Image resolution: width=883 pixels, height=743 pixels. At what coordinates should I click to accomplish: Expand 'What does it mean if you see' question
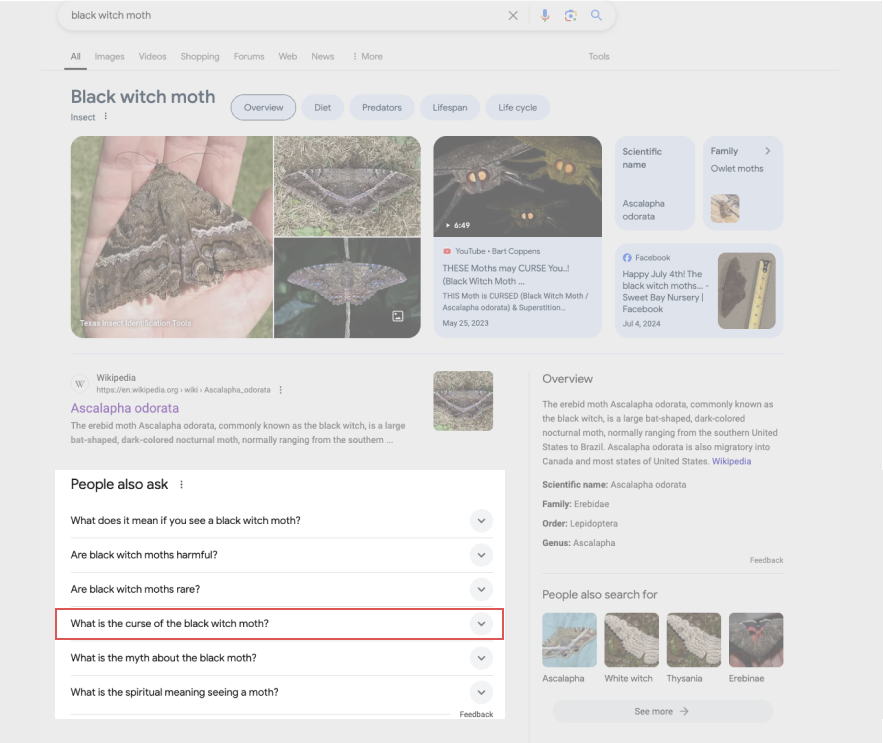(481, 520)
